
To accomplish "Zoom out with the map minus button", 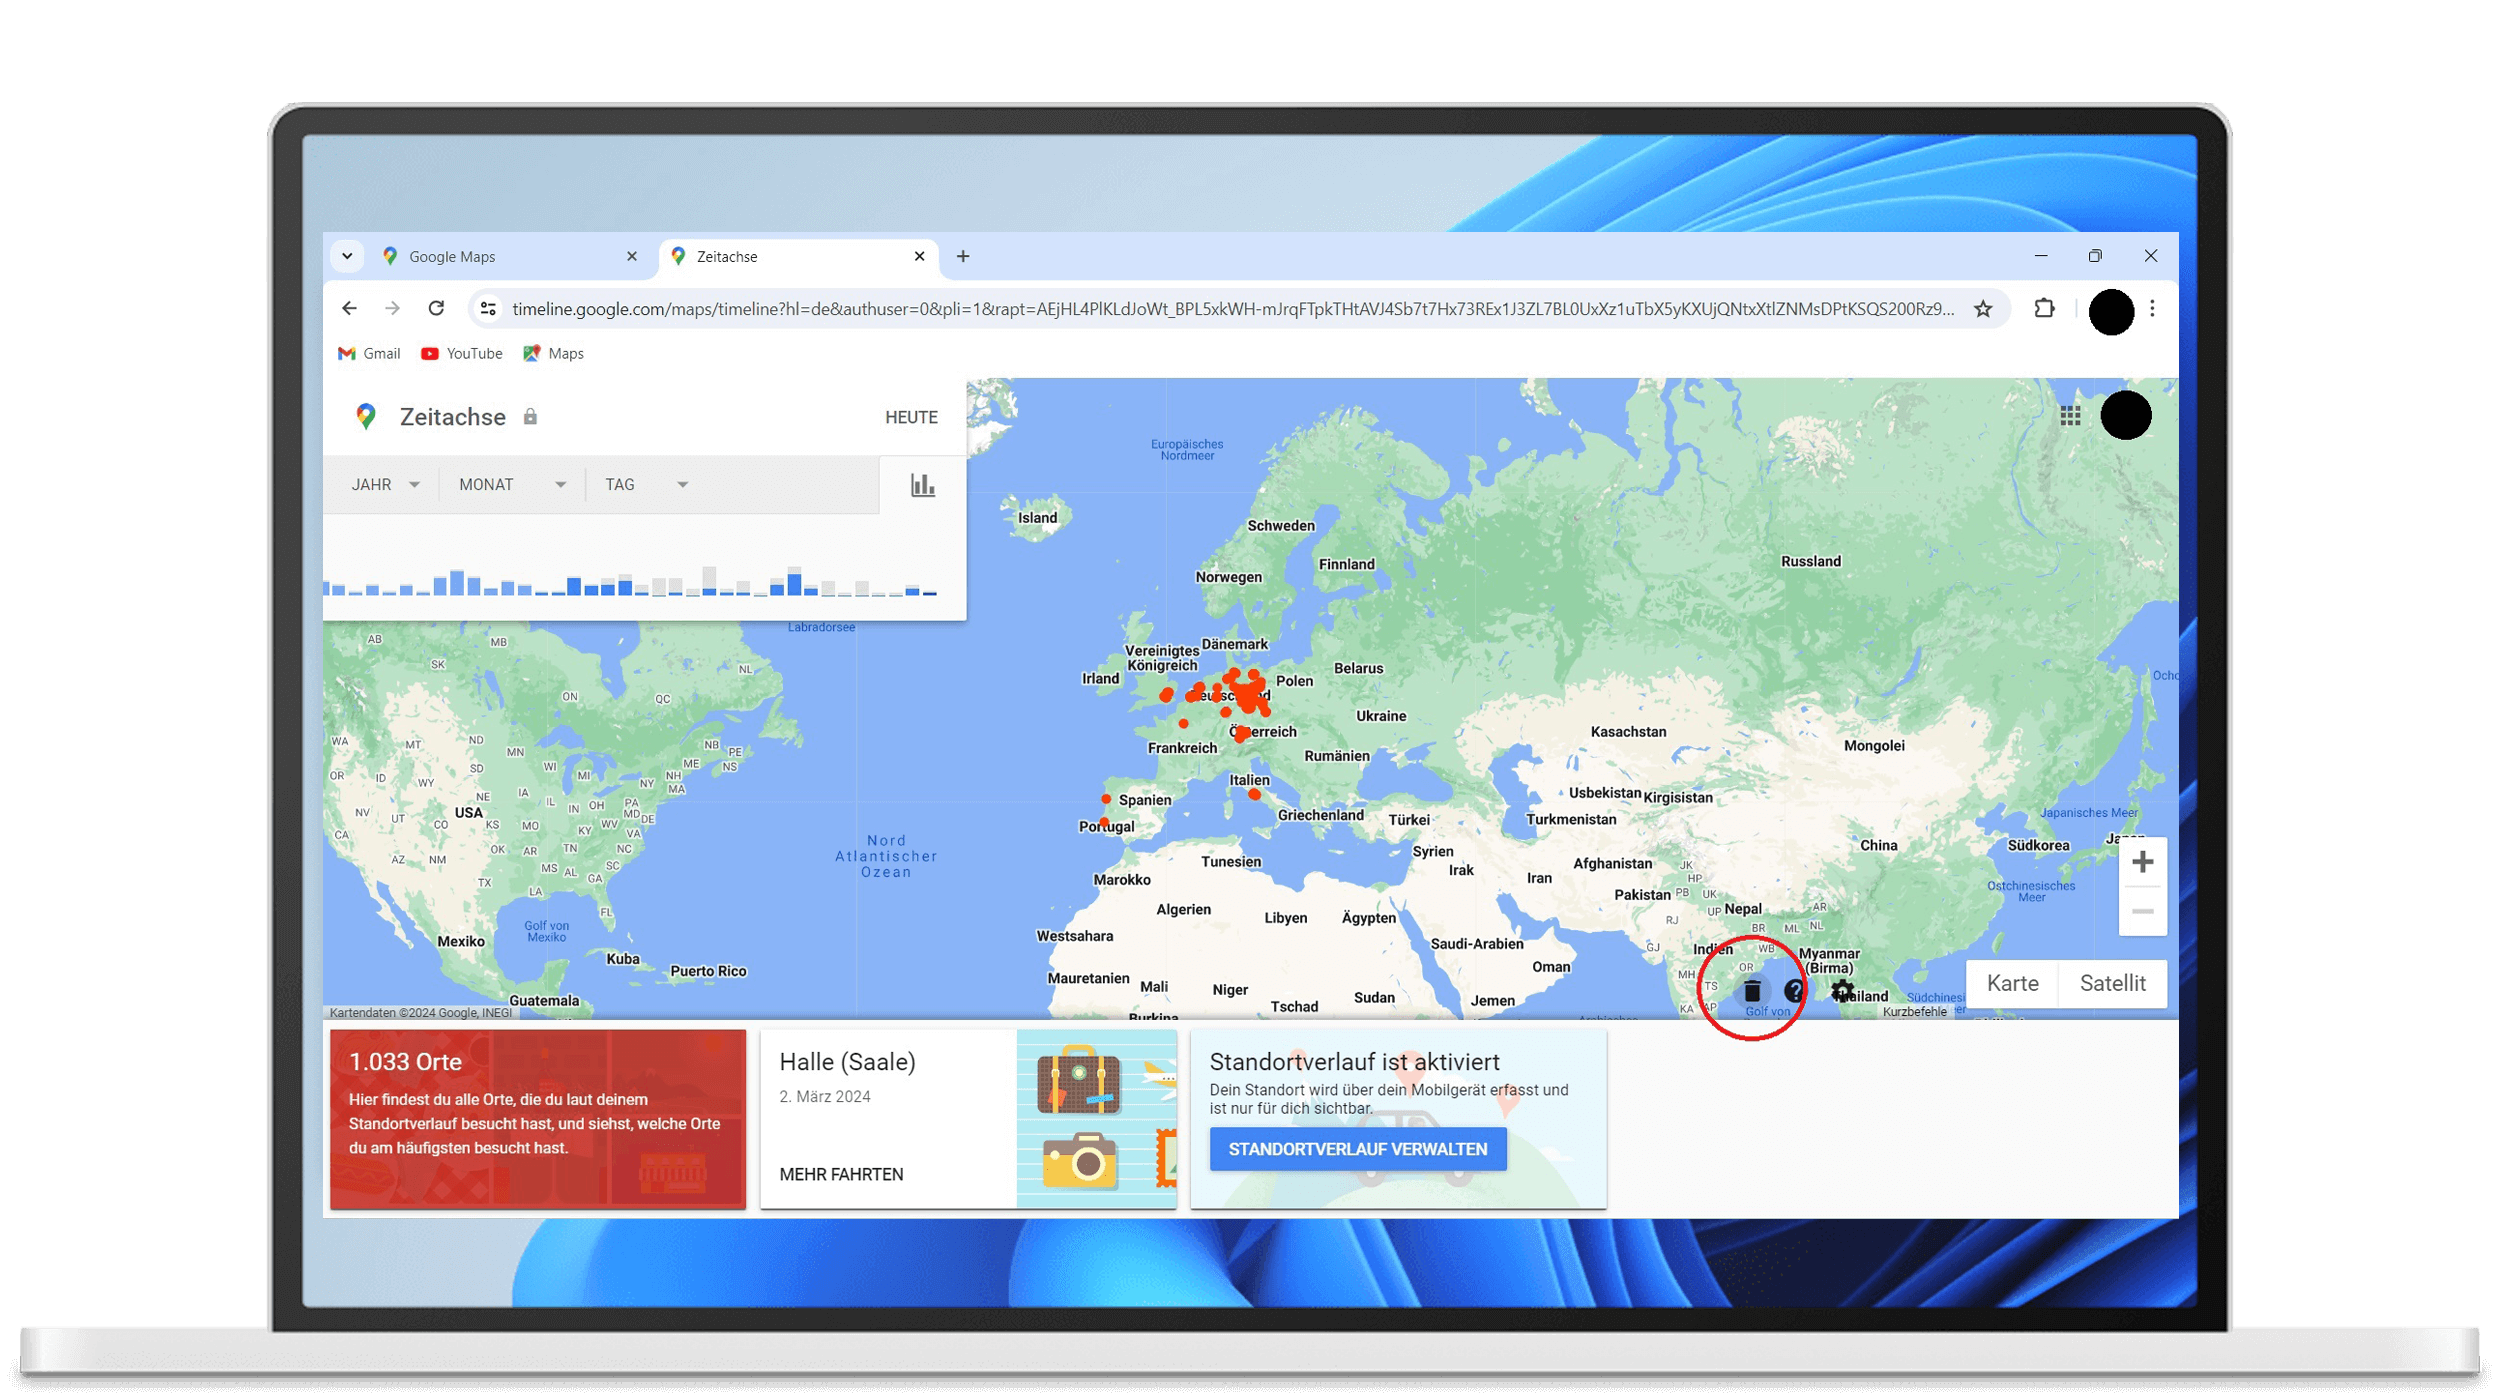I will click(x=2142, y=911).
